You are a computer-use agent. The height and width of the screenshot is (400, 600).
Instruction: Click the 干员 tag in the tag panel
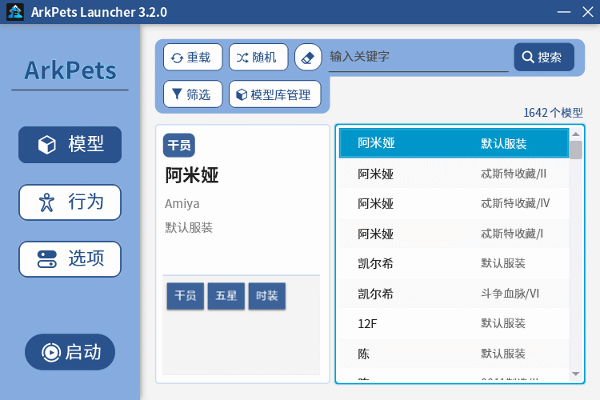click(185, 296)
